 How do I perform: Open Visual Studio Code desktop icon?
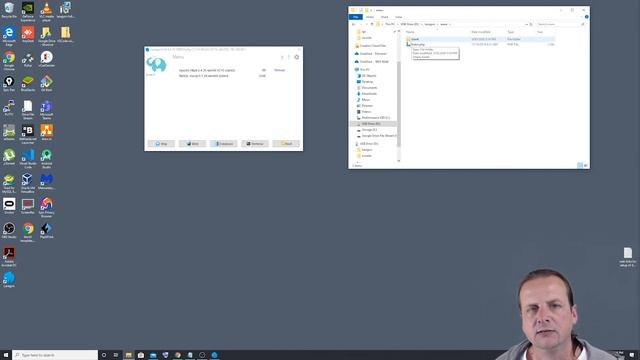28,158
